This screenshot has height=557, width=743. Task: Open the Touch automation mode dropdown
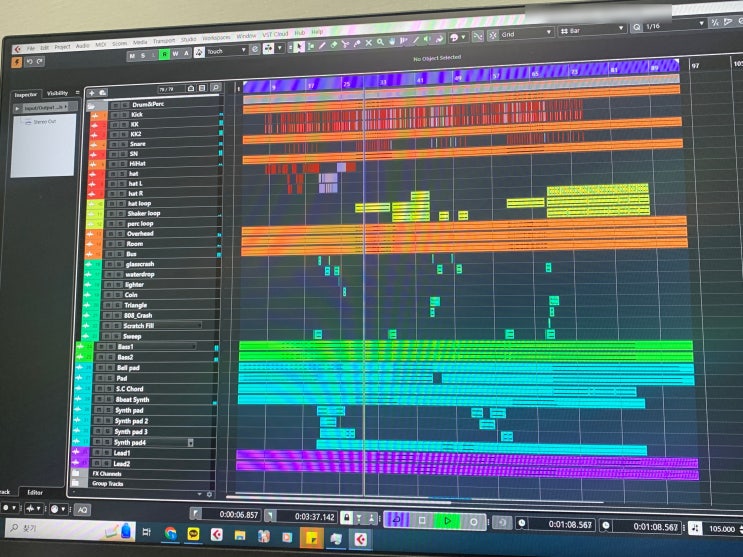(x=227, y=51)
